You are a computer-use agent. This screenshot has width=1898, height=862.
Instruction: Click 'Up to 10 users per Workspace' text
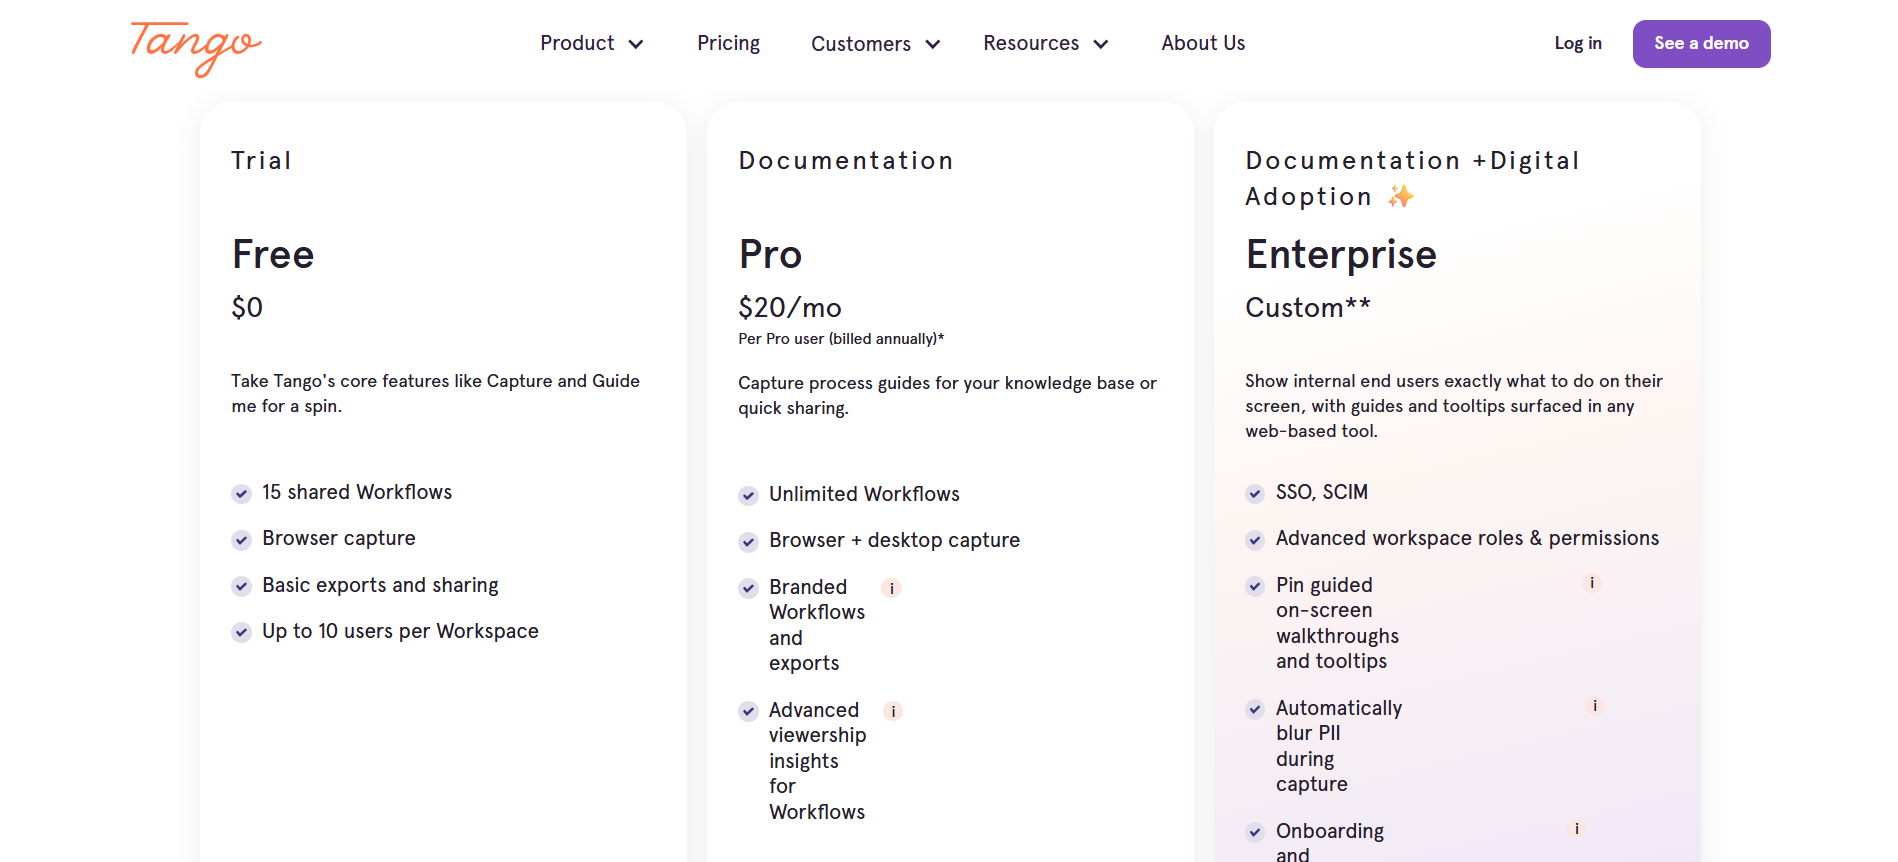click(400, 631)
